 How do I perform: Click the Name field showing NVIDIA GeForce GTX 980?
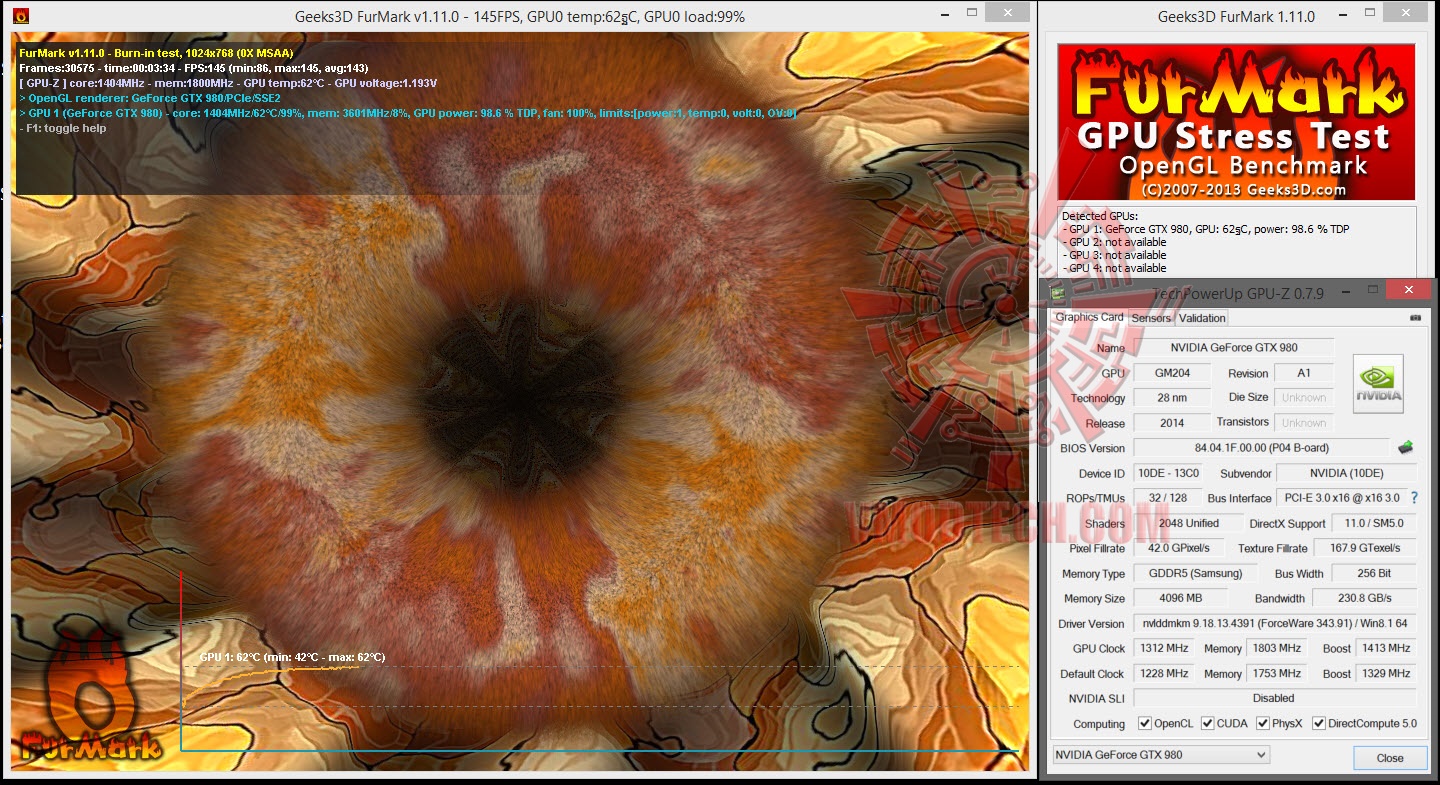tap(1233, 348)
